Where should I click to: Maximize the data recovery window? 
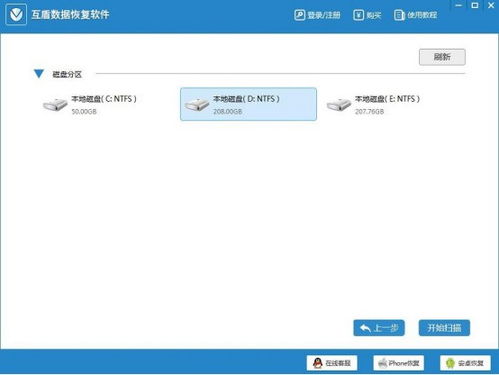[475, 5]
